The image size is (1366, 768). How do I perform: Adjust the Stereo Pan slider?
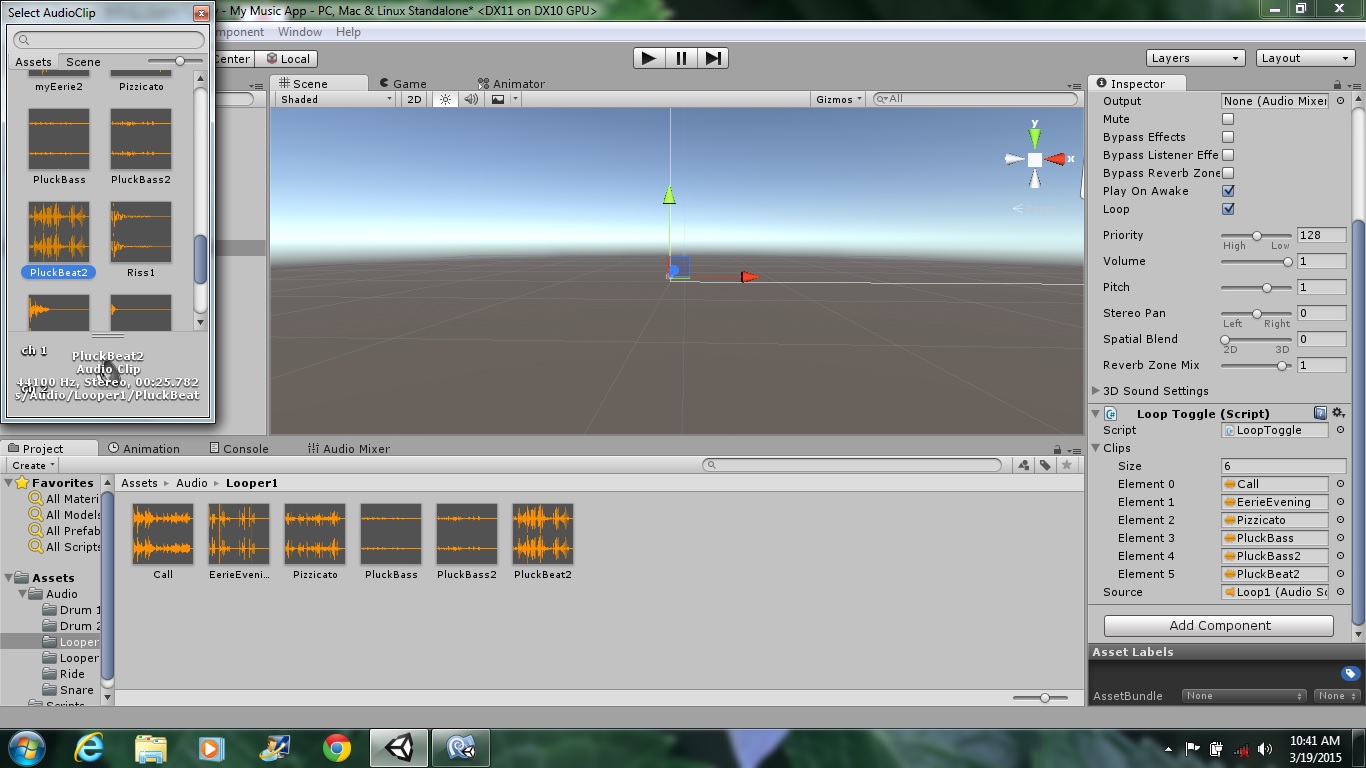tap(1257, 313)
